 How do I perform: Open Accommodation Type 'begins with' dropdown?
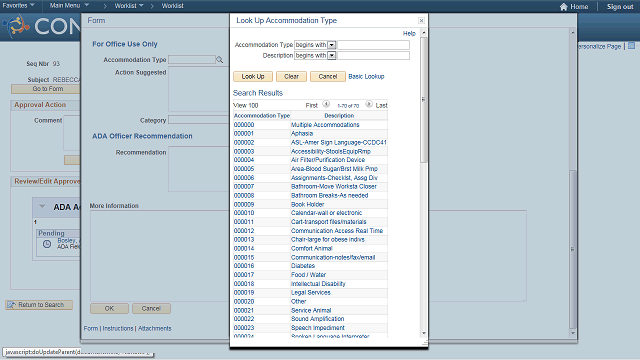pyautogui.click(x=331, y=45)
